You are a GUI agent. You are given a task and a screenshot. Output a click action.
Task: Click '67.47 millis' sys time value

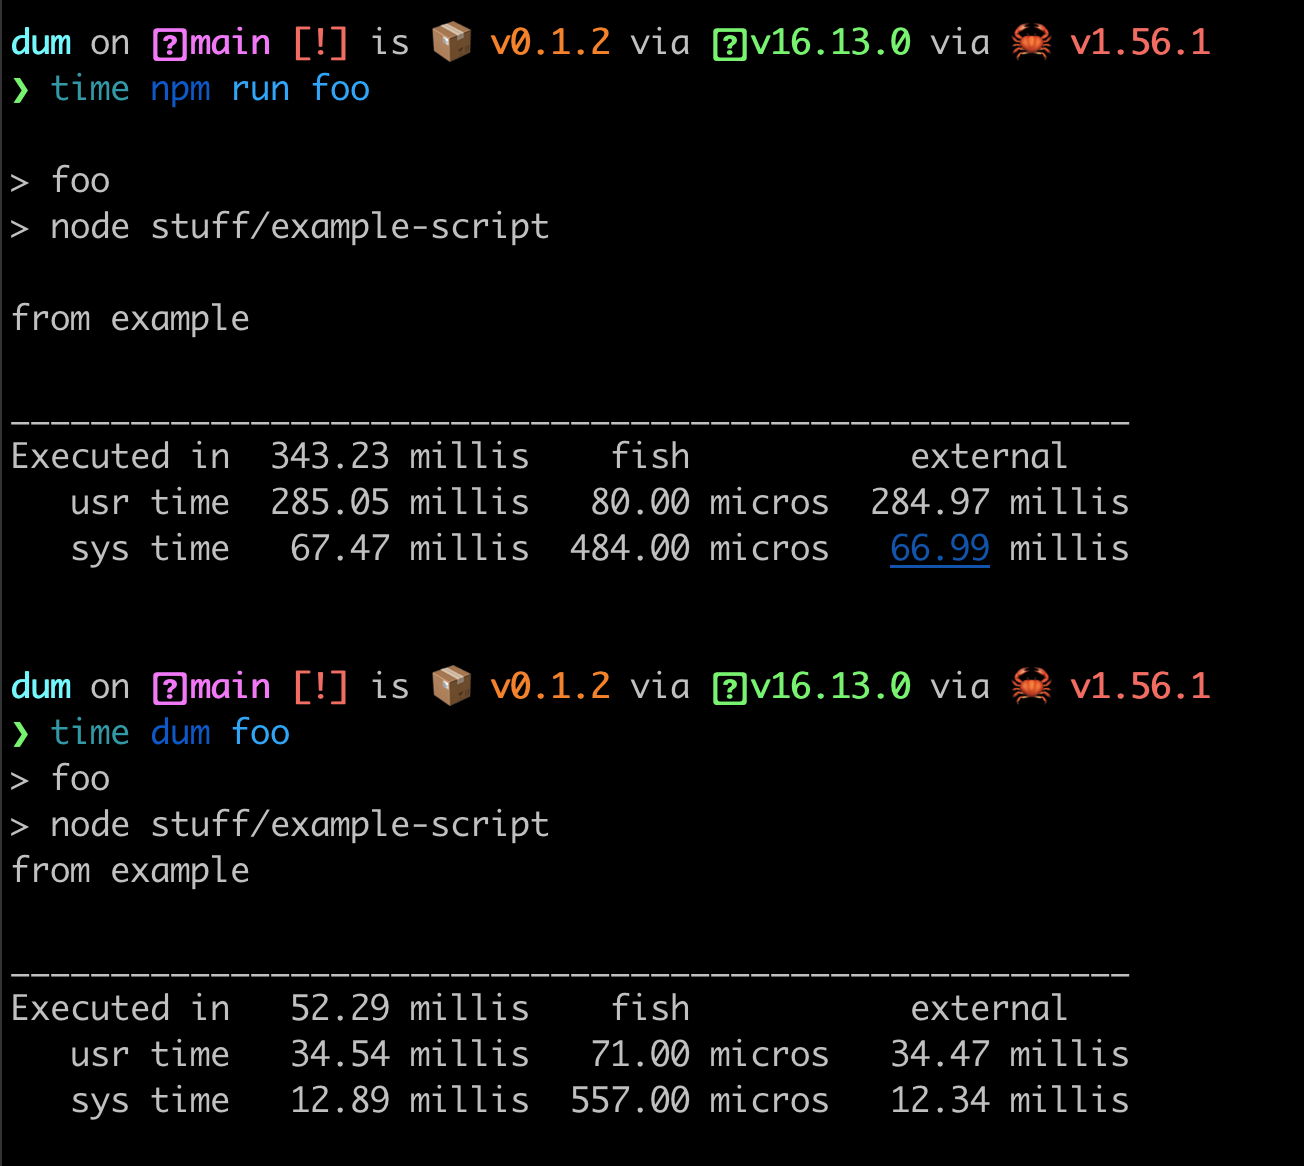point(410,548)
